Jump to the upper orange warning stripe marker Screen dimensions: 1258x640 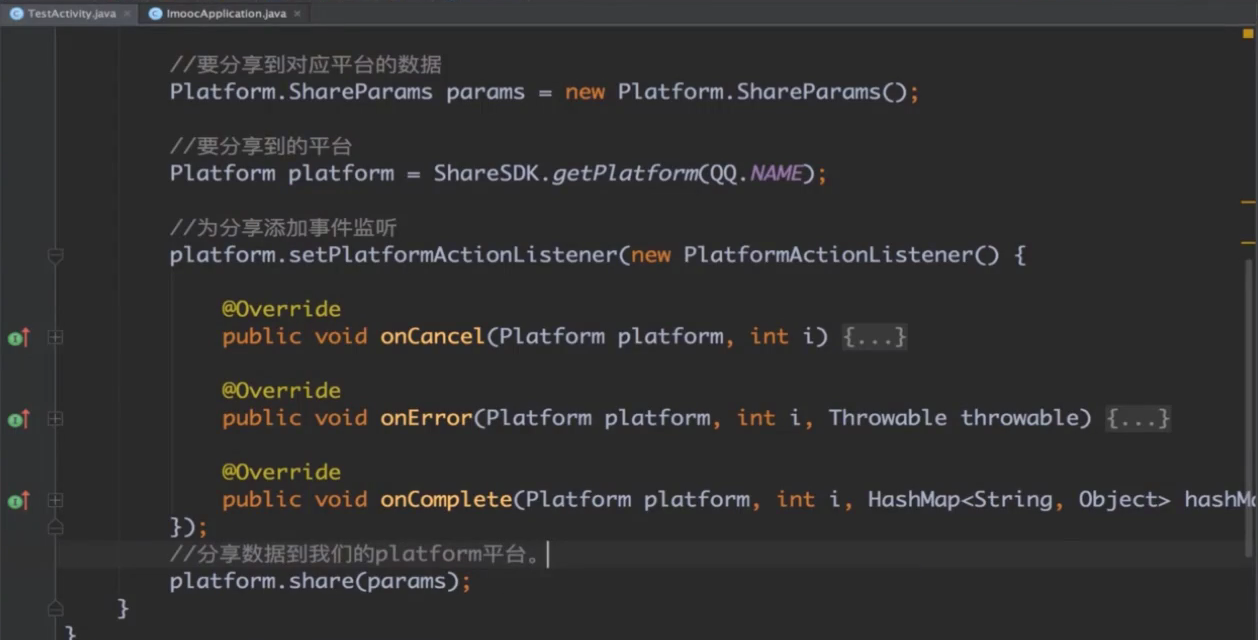(1247, 202)
